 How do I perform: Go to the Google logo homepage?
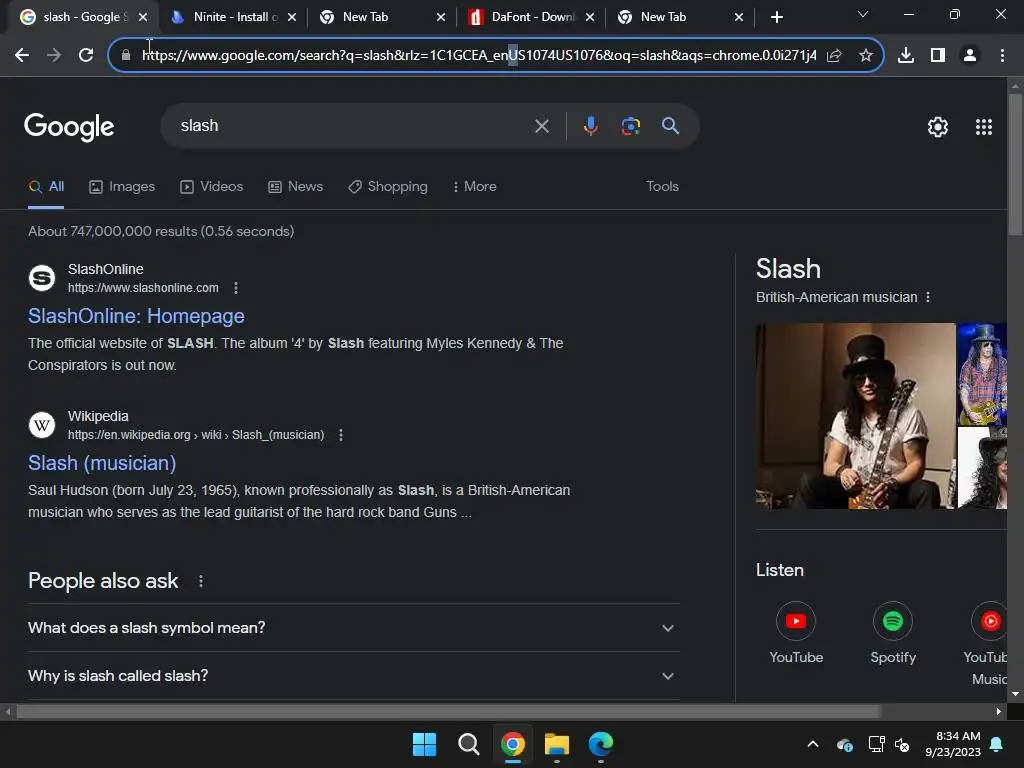pos(69,127)
